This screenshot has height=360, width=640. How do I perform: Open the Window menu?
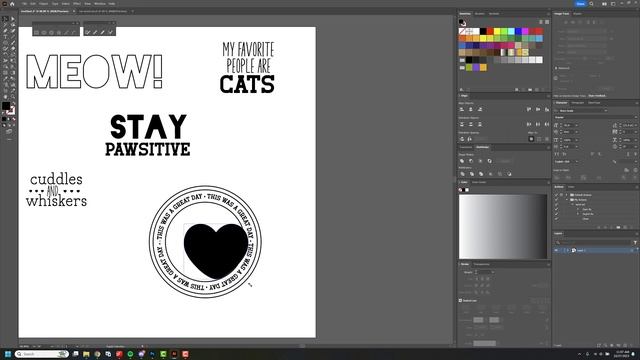click(x=100, y=4)
